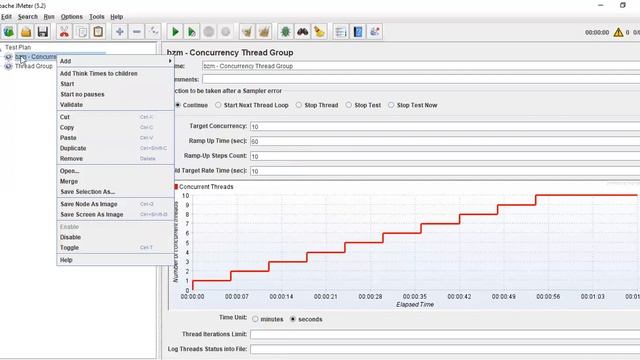The height and width of the screenshot is (360, 640).
Task: Set Time Unit to seconds
Action: pyautogui.click(x=293, y=319)
